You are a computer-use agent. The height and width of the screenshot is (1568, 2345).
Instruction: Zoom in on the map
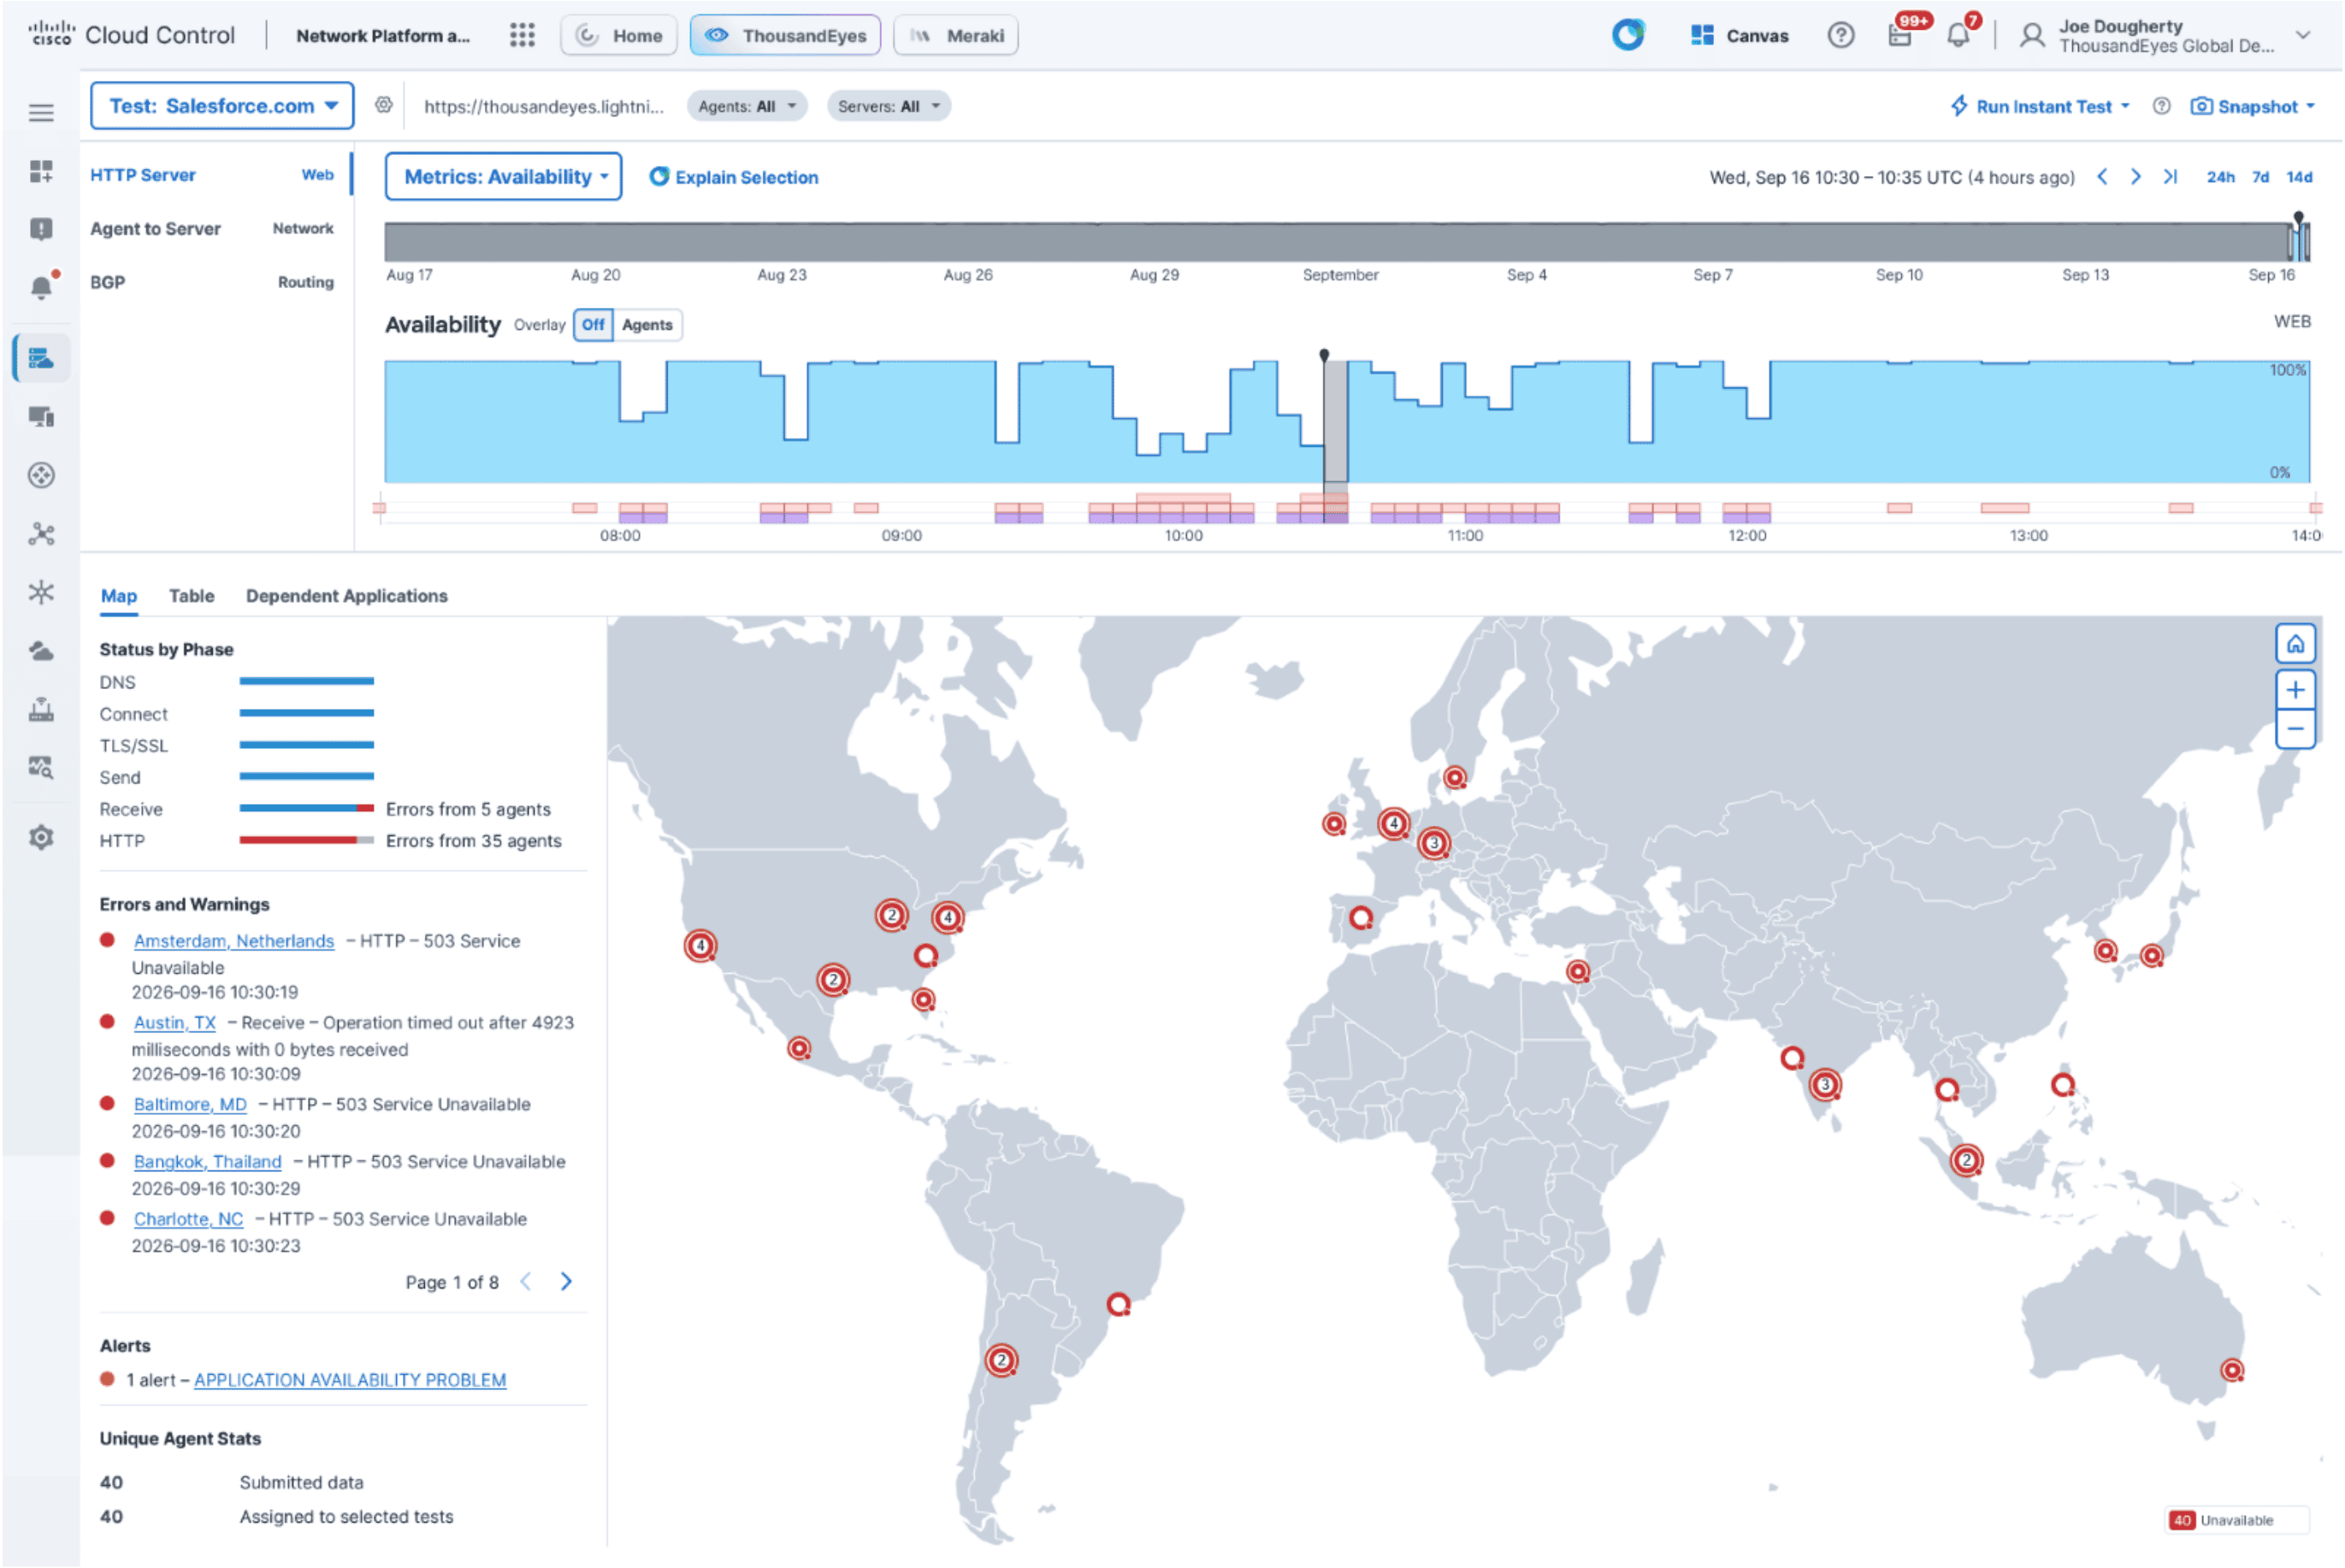[x=2295, y=690]
